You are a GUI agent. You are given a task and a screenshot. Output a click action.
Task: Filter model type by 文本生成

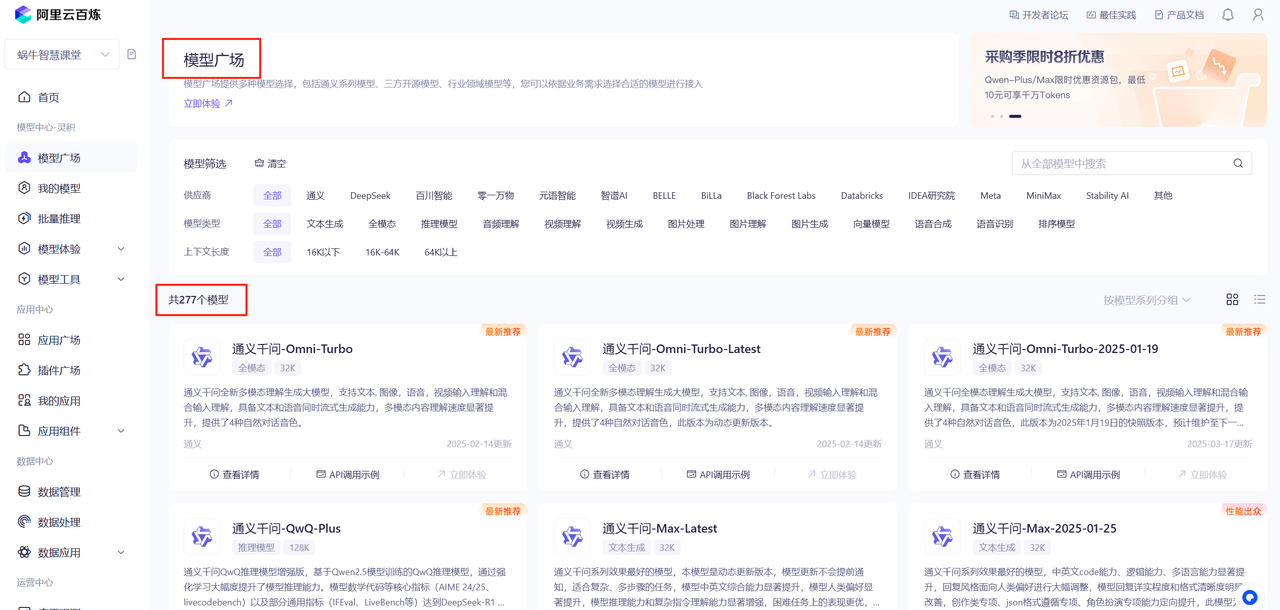pos(325,224)
